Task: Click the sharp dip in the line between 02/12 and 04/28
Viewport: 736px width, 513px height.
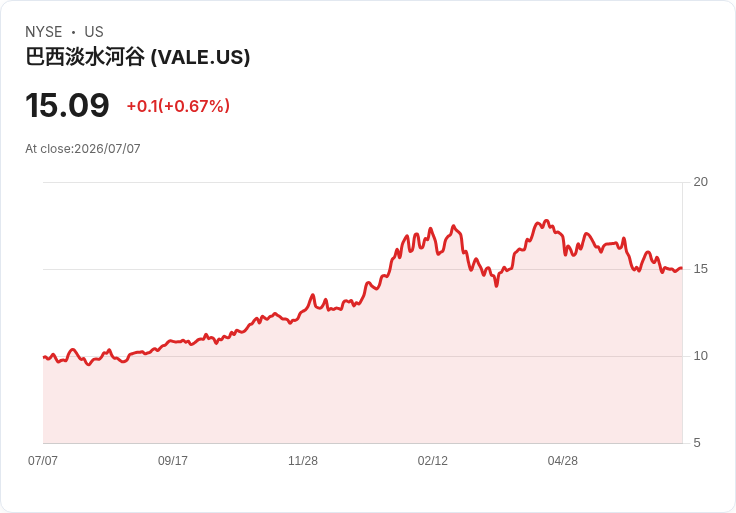Action: (x=496, y=285)
